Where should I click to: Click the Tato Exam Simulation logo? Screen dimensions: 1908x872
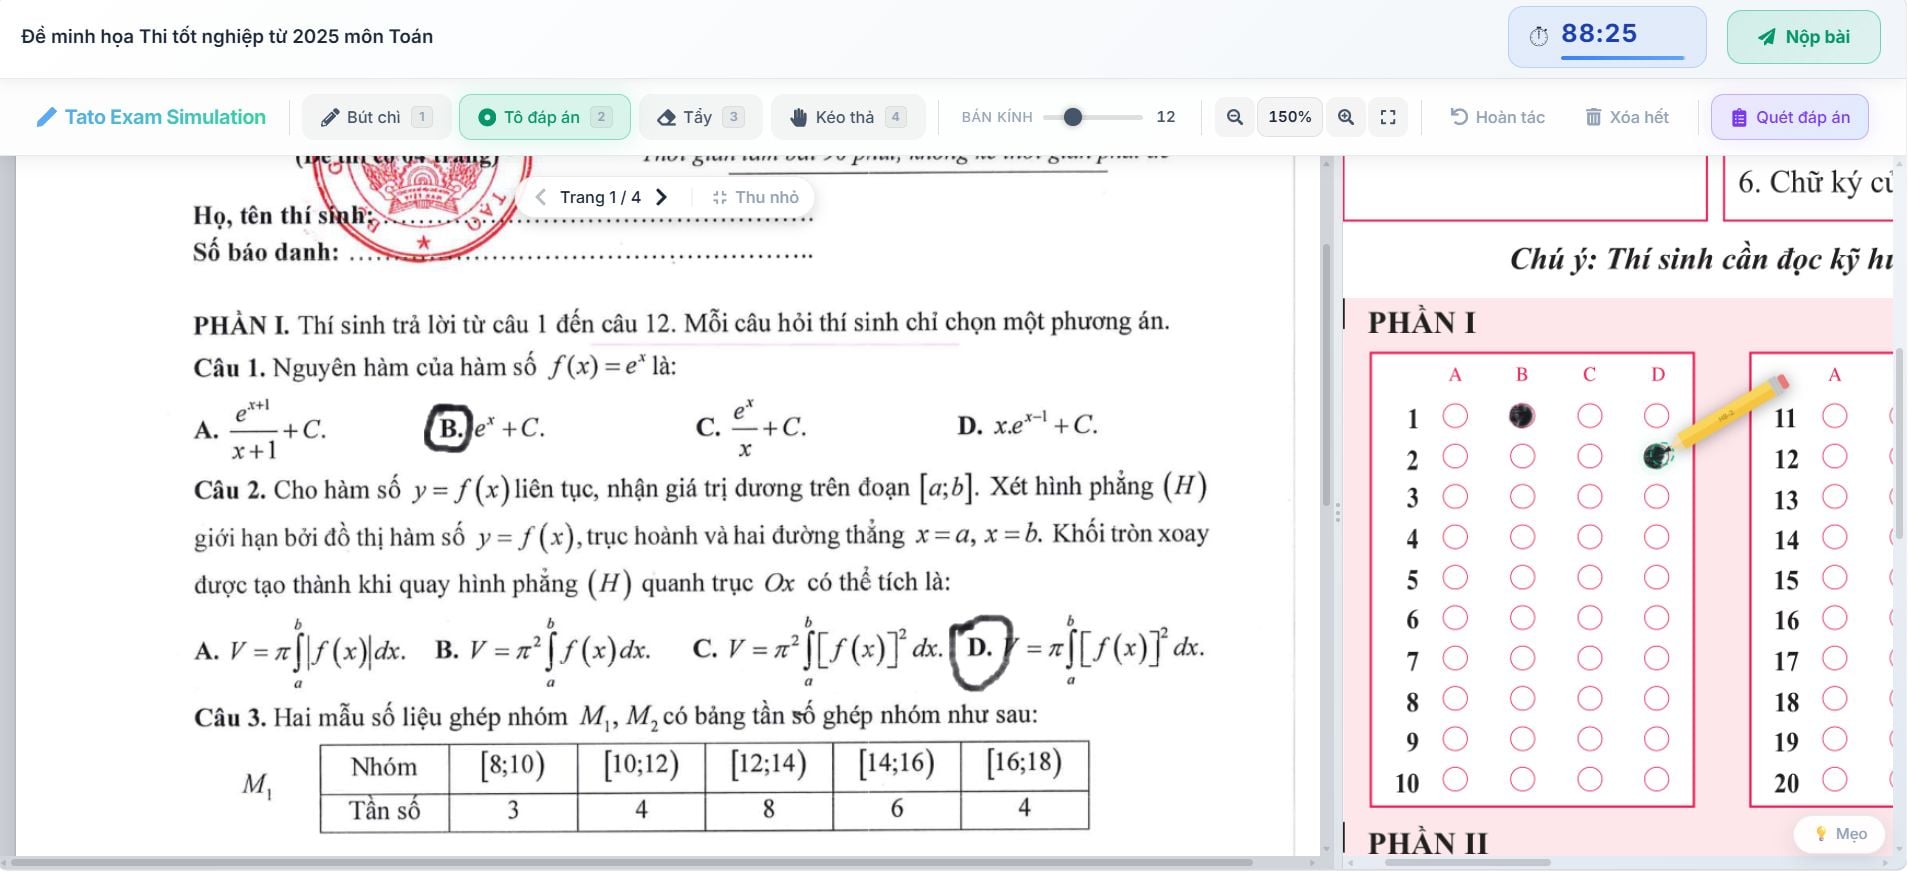click(152, 117)
